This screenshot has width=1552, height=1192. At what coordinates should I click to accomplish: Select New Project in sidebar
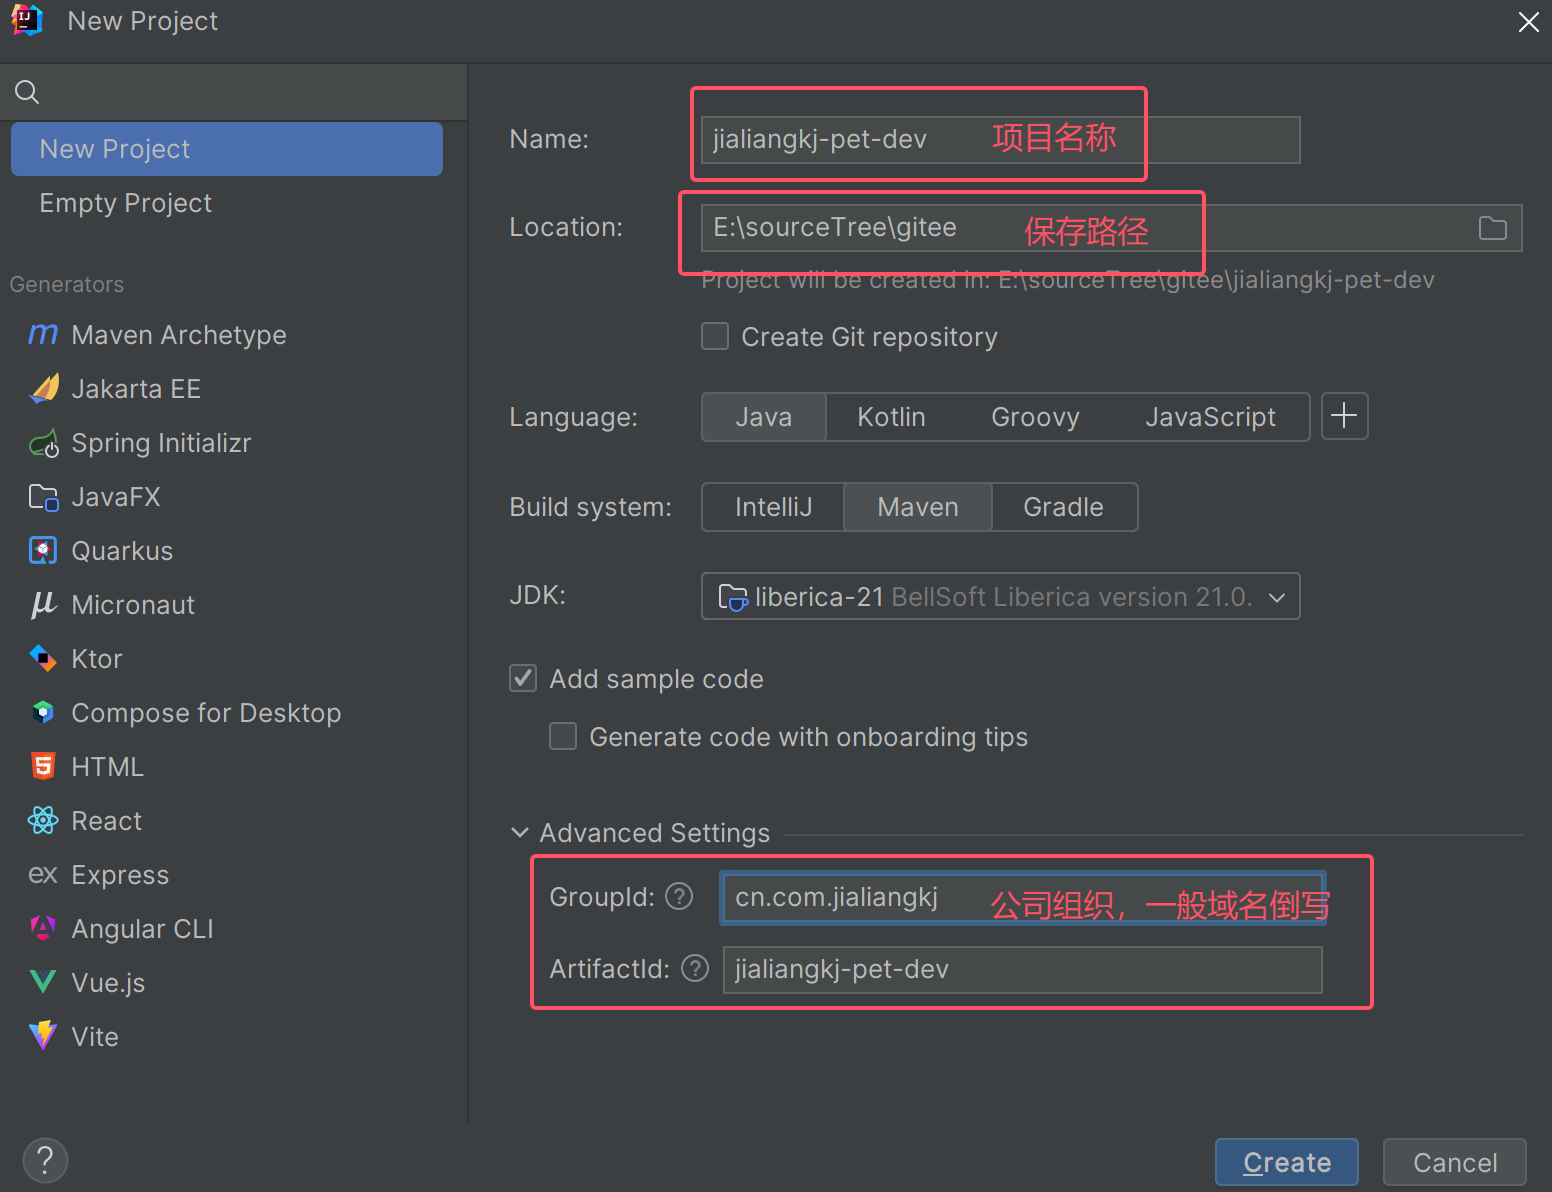coord(227,149)
